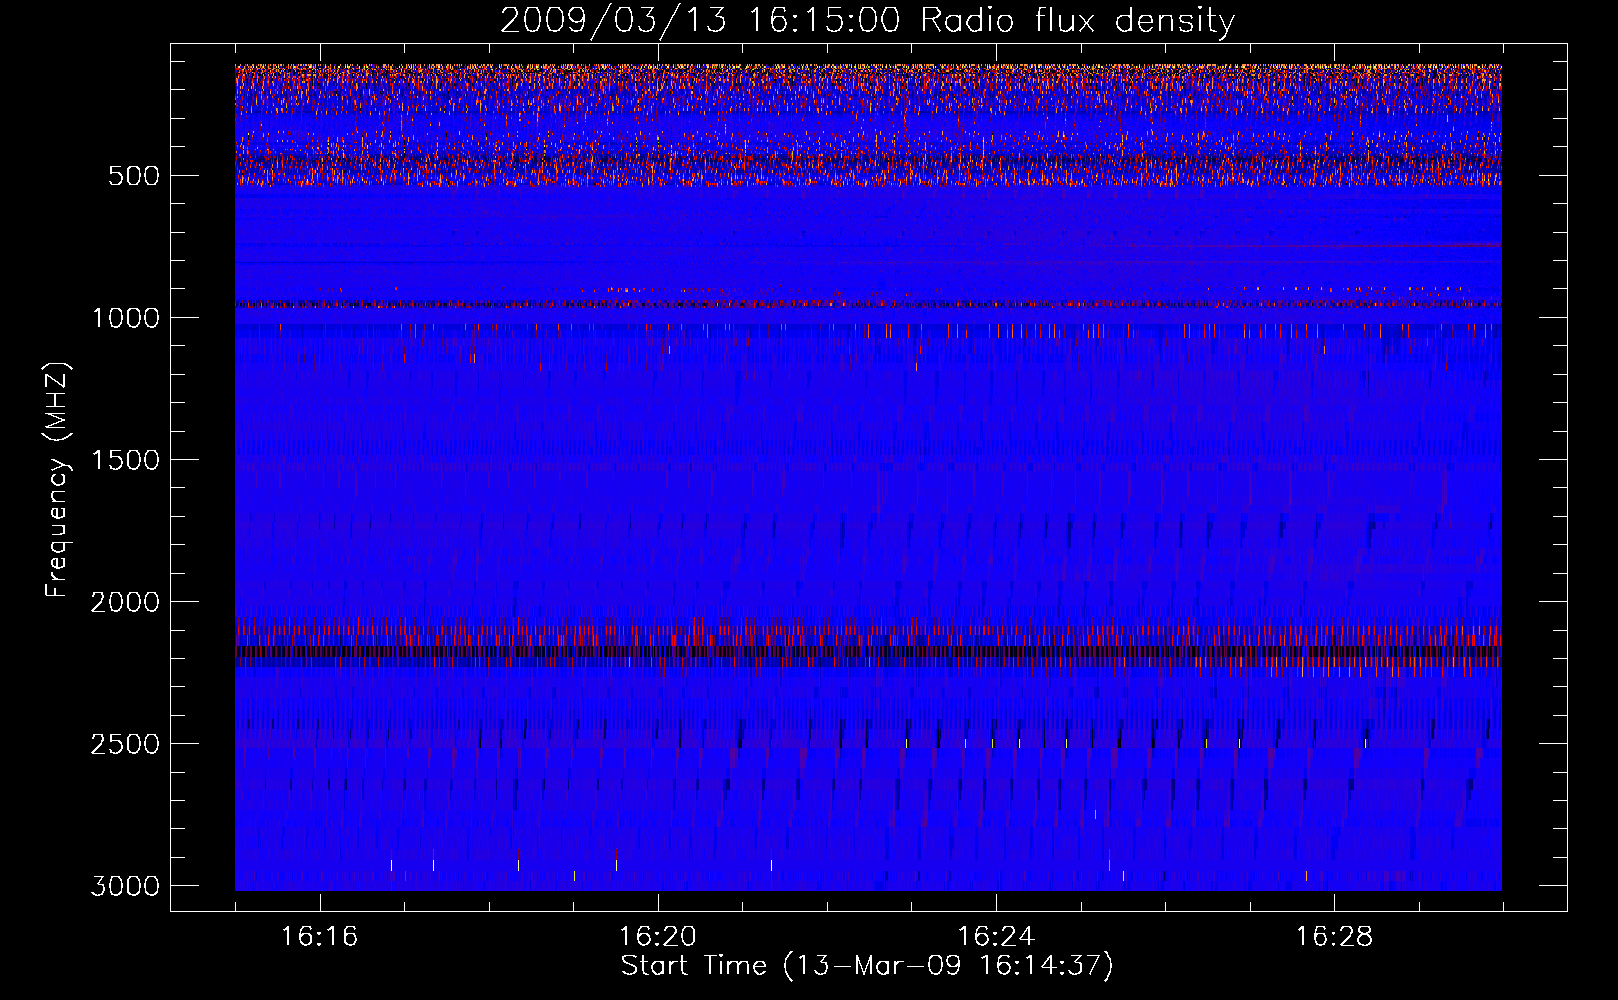Click the 1000 frequency tick label
The height and width of the screenshot is (1000, 1618).
pyautogui.click(x=125, y=318)
